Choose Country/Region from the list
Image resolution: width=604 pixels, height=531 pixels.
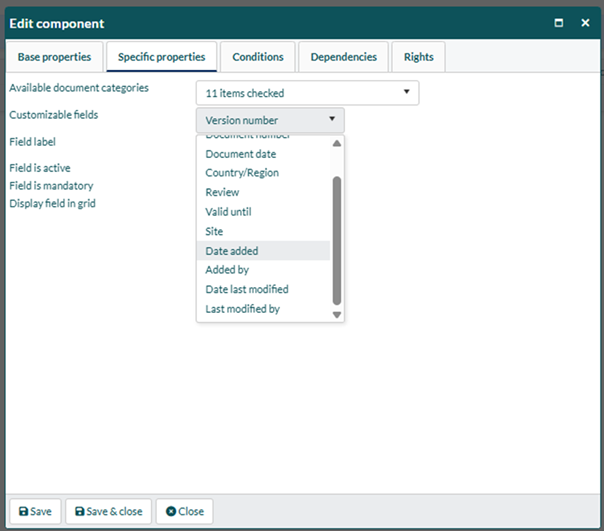click(263, 173)
